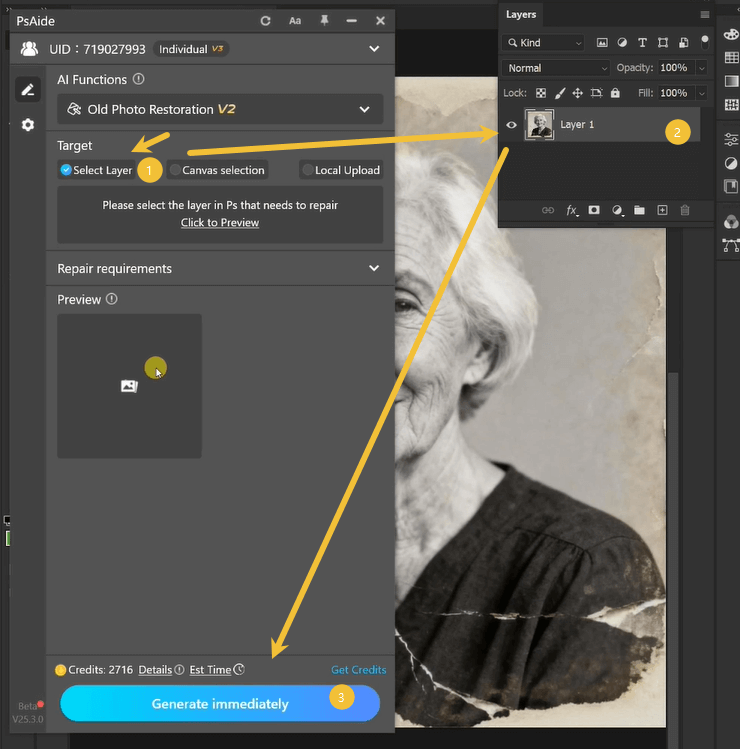Click the Opacity 100% value field
This screenshot has width=740, height=749.
point(676,68)
